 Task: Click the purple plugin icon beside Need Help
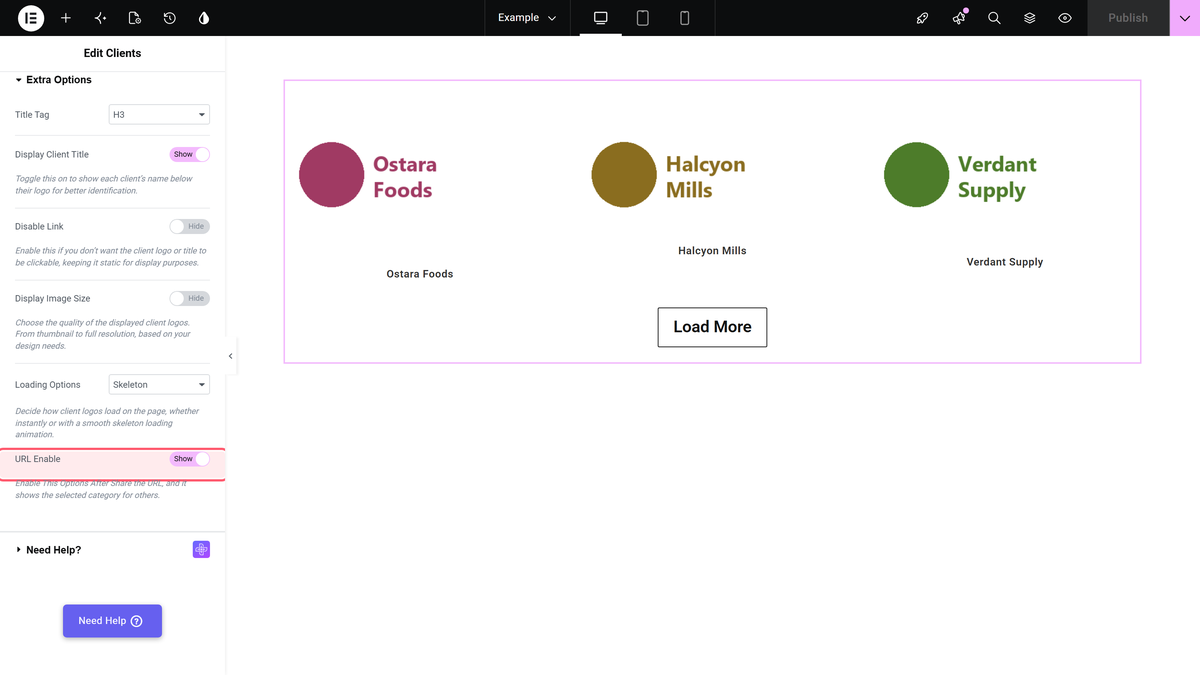tap(201, 550)
